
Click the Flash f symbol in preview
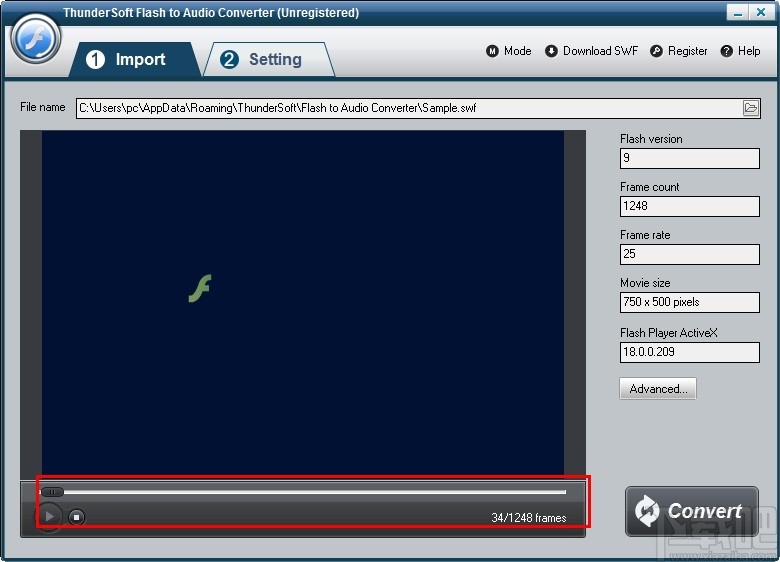click(x=200, y=288)
